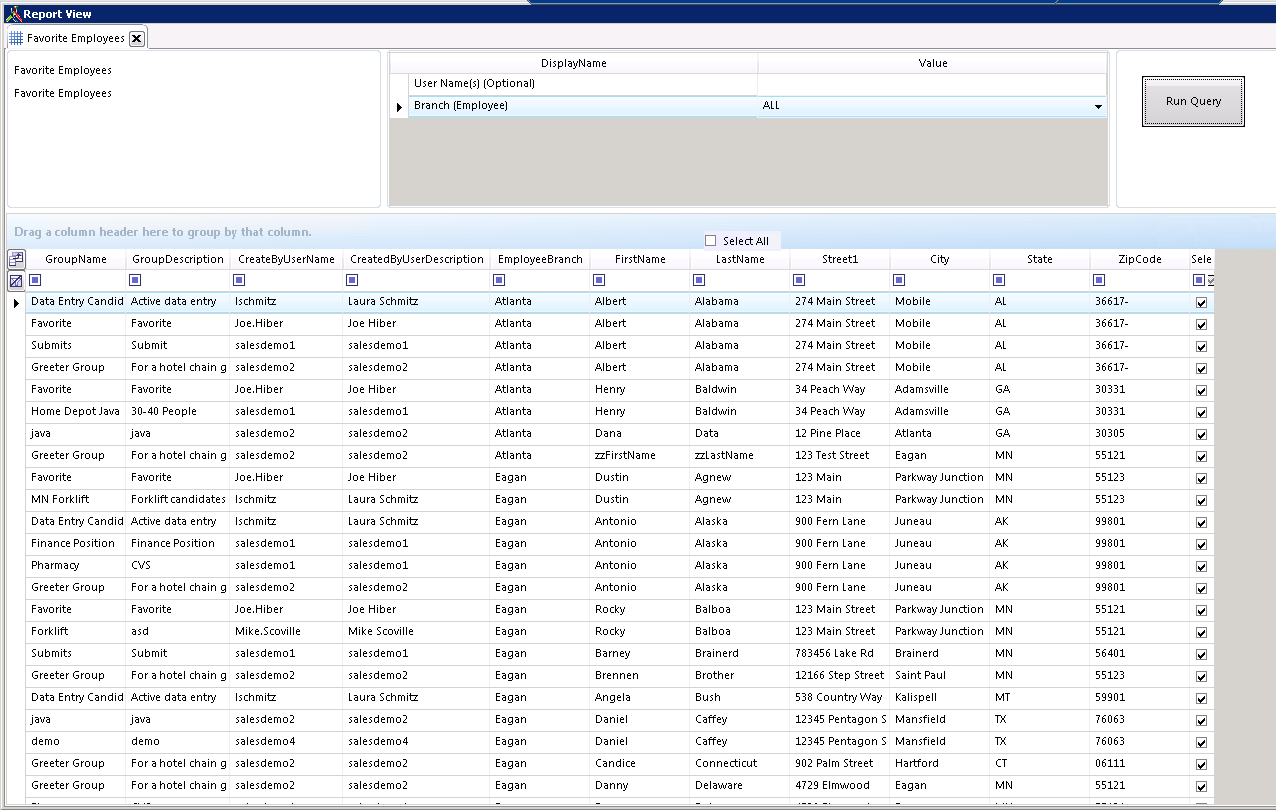Uncheck the Home Depot Java row checkbox
1276x810 pixels.
(x=1201, y=412)
